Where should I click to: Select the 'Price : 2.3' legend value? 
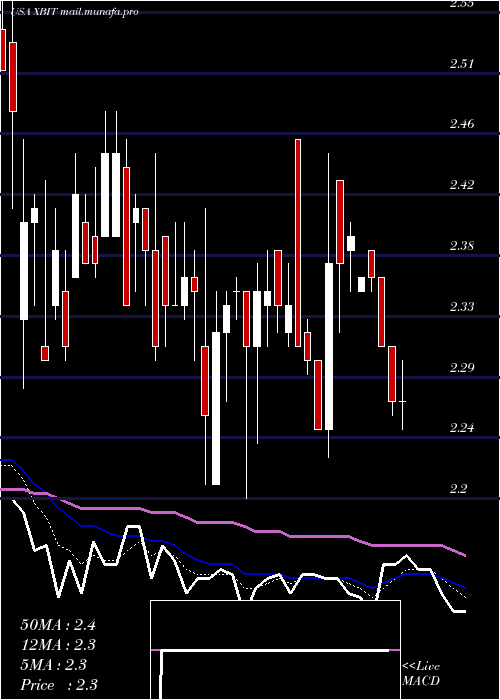pyautogui.click(x=59, y=685)
